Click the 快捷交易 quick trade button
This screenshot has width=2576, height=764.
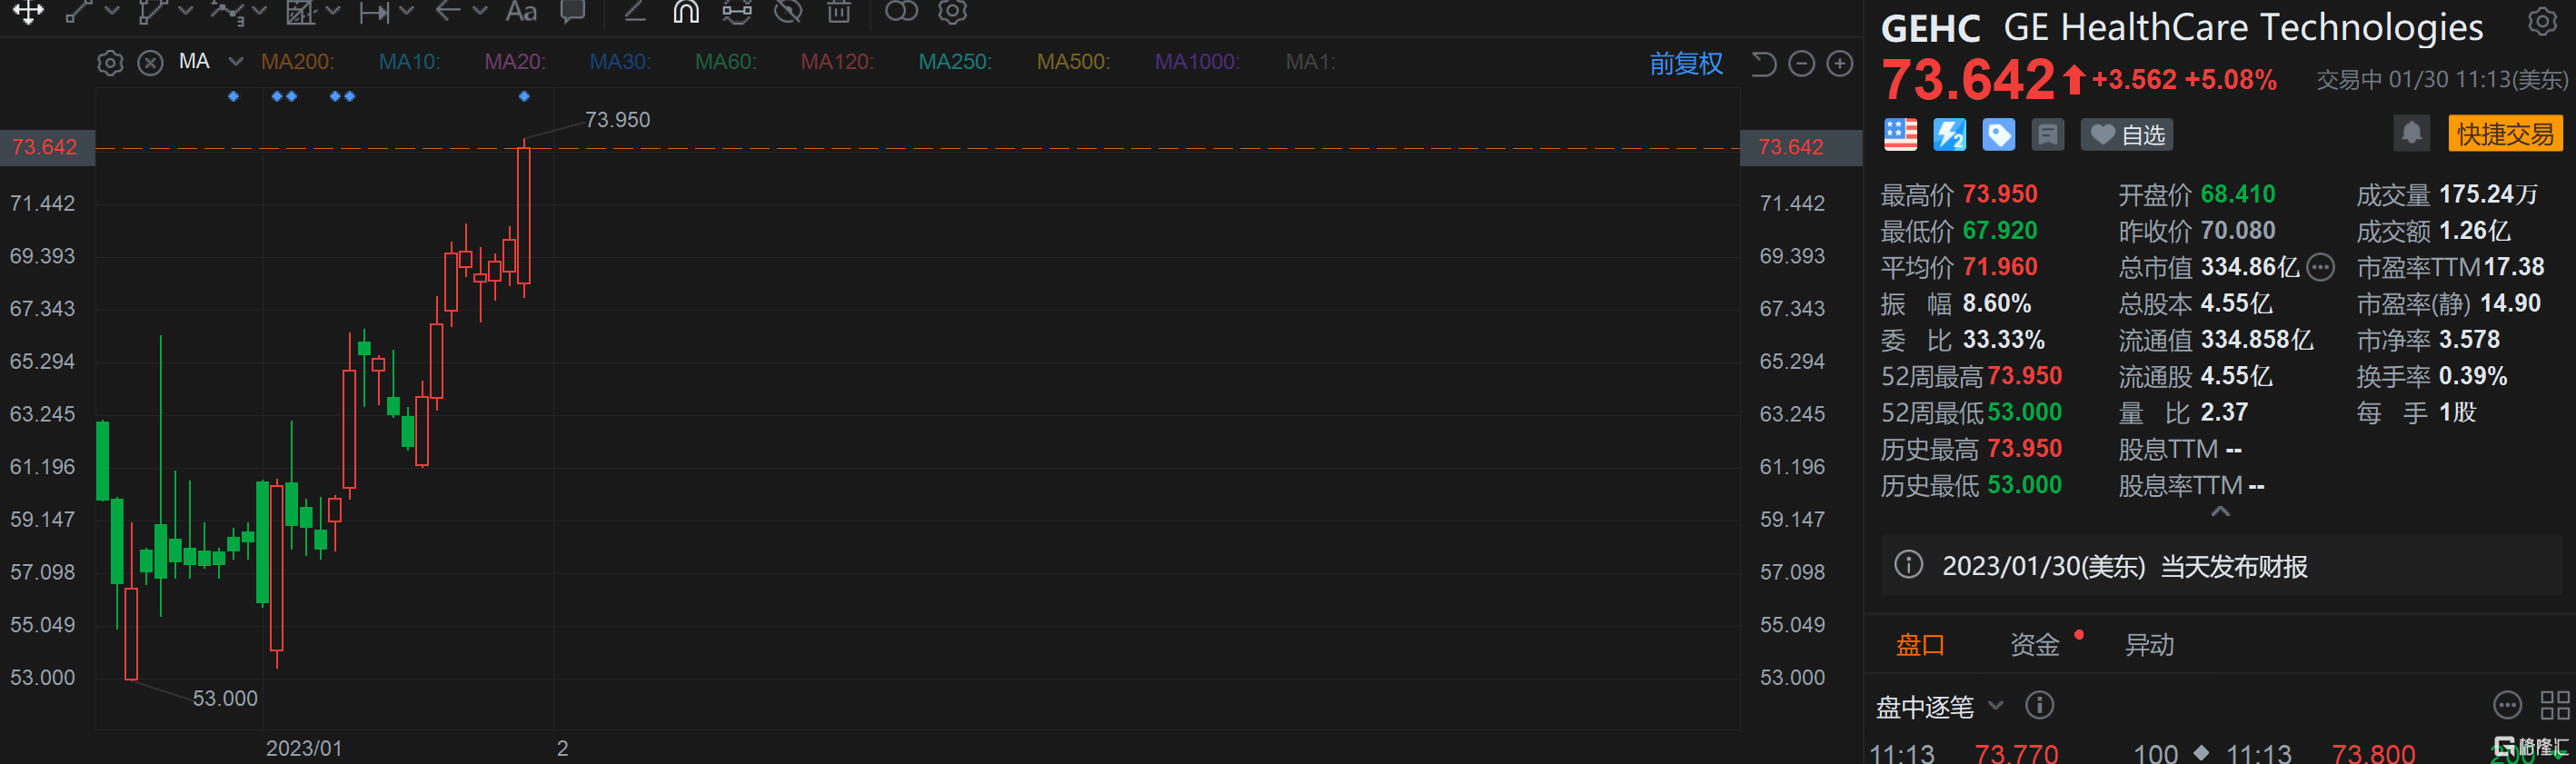pos(2504,134)
